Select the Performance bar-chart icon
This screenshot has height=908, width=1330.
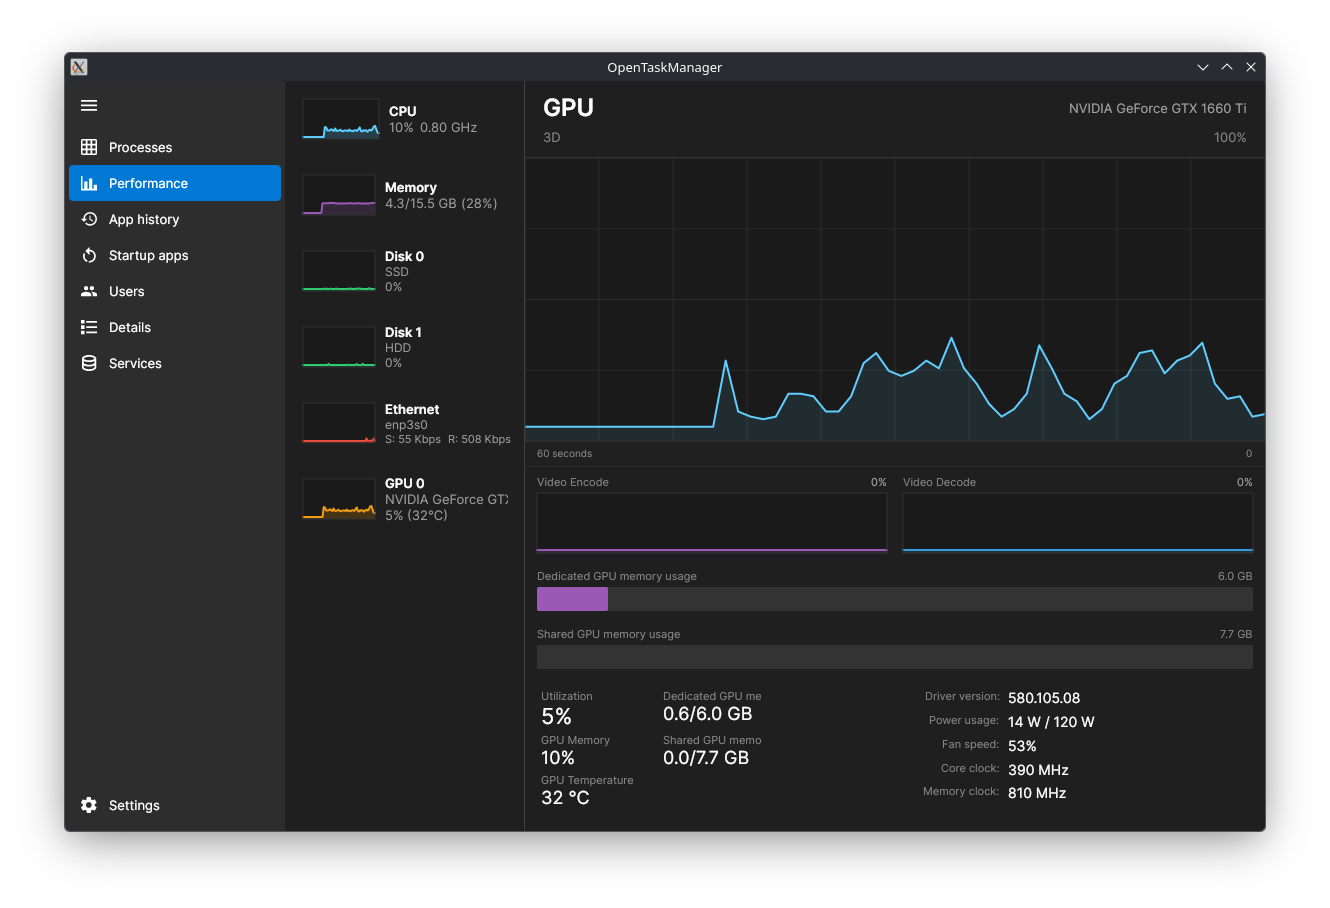[x=89, y=183]
